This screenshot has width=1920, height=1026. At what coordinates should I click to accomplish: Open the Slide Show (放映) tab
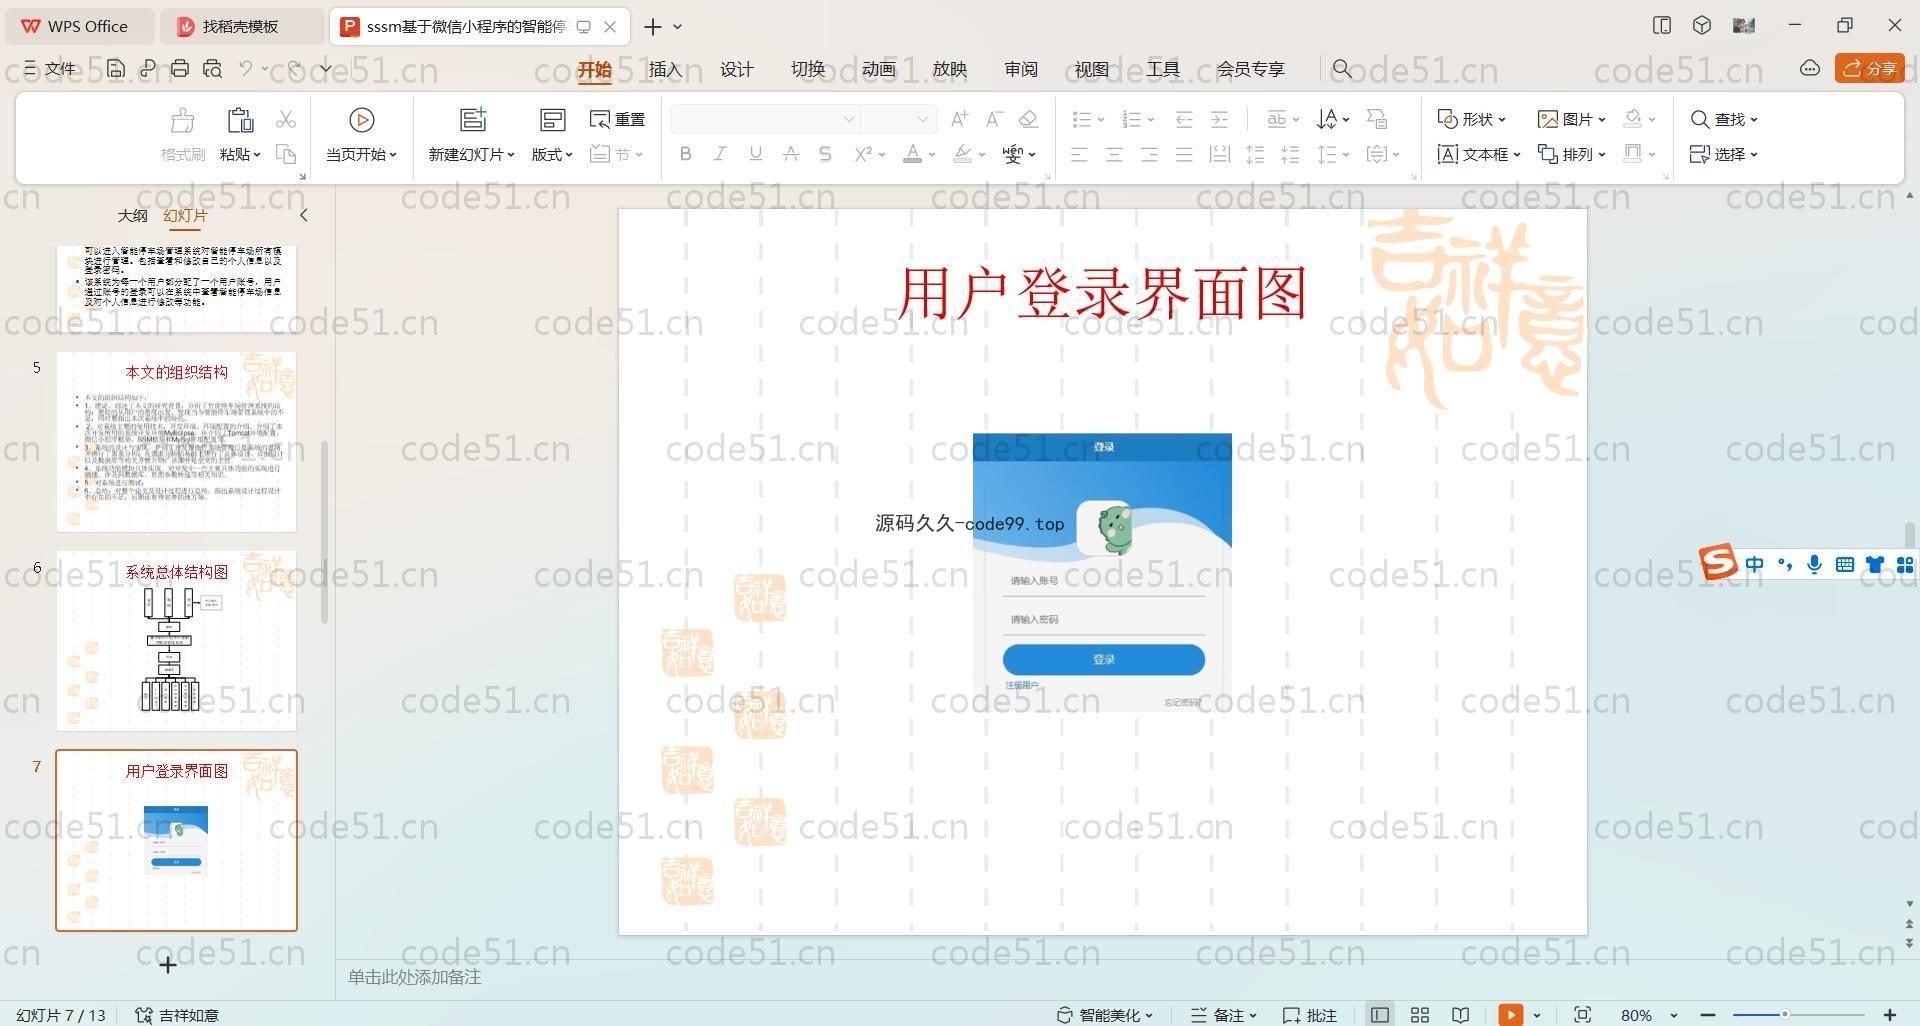(949, 69)
